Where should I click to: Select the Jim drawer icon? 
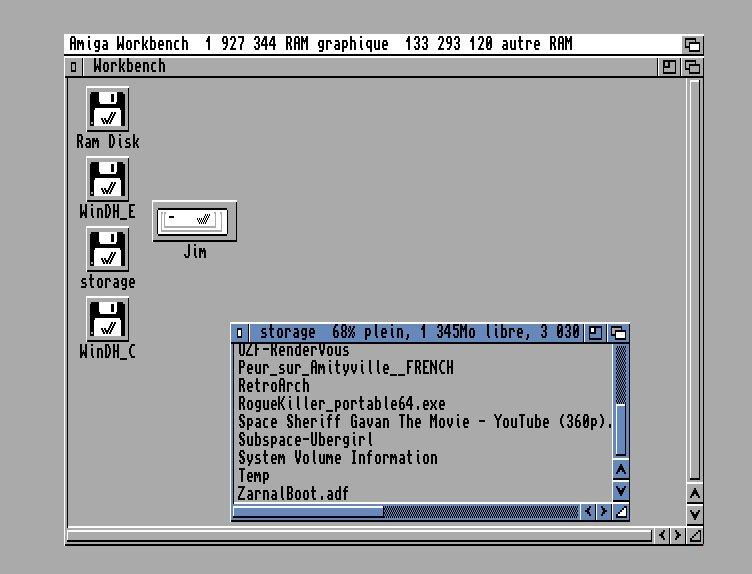click(194, 221)
